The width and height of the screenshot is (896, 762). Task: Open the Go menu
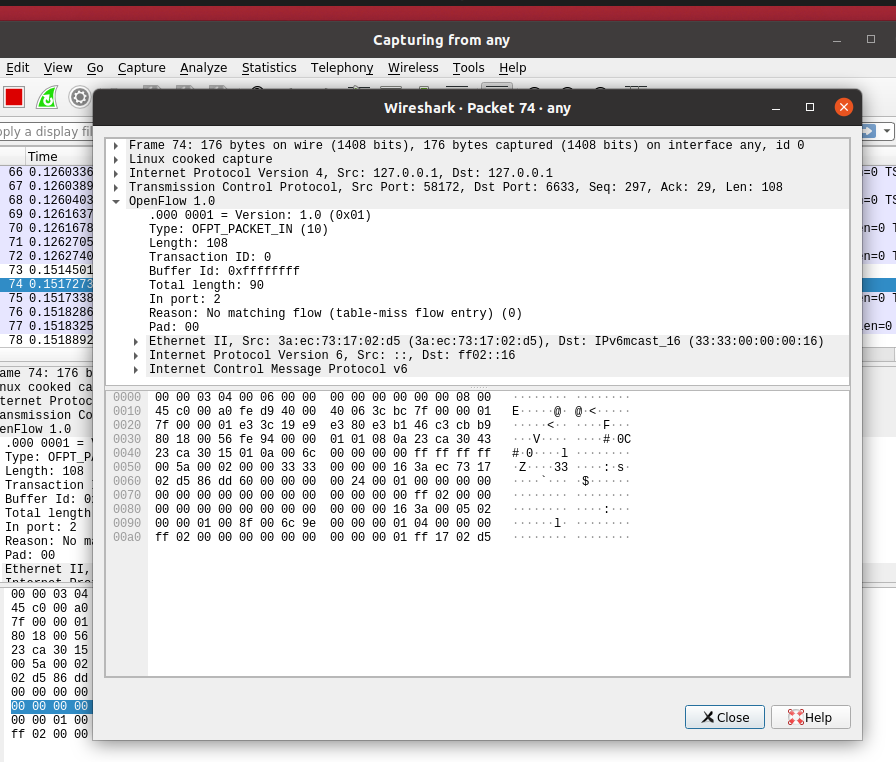pyautogui.click(x=95, y=67)
